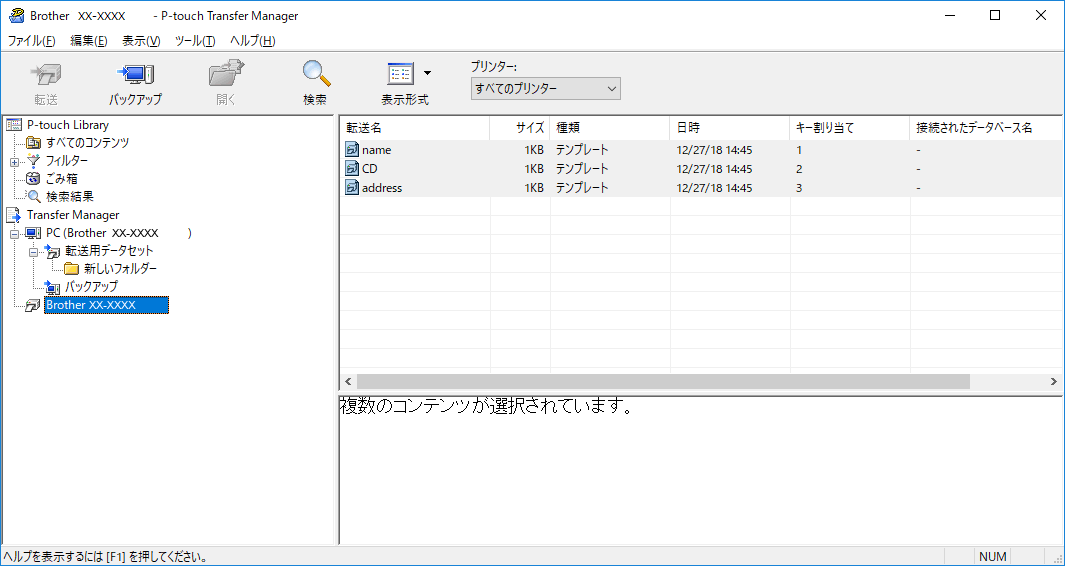Click the list horizontal scrollbar thumb
The height and width of the screenshot is (566, 1065).
pos(663,382)
